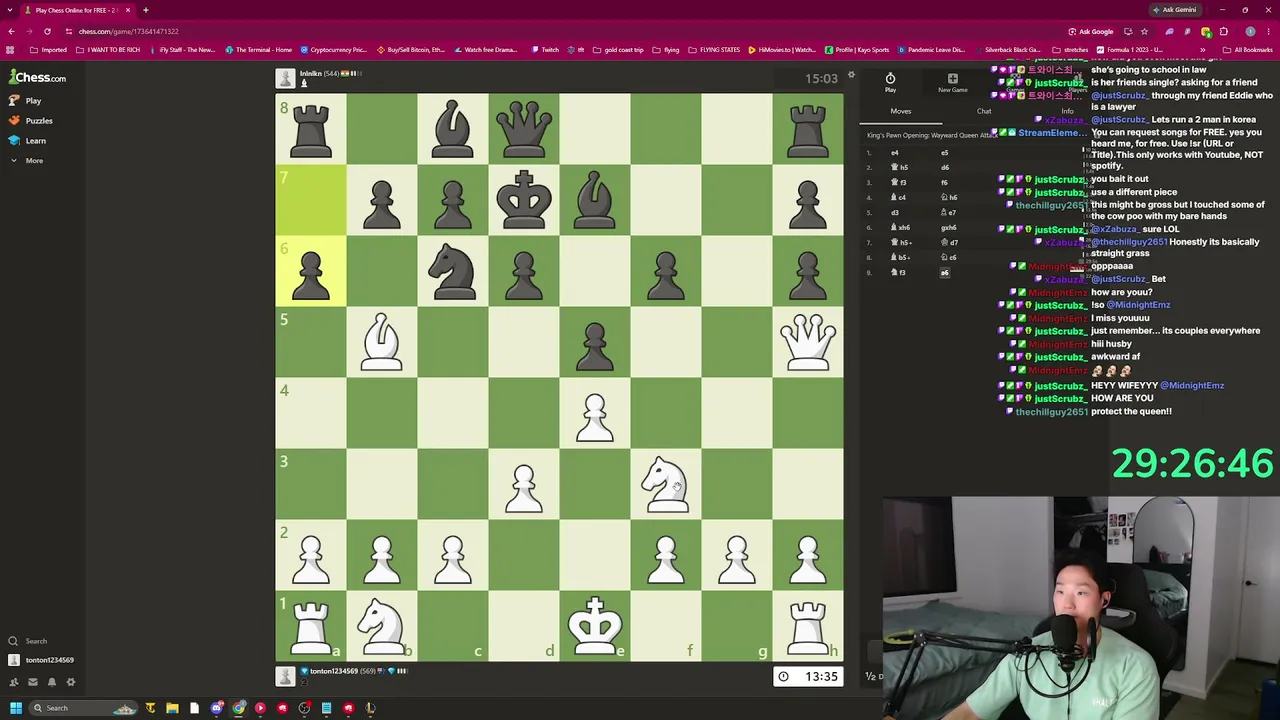The width and height of the screenshot is (1280, 720).
Task: Open the Imported bookmarks folder
Action: point(48,49)
